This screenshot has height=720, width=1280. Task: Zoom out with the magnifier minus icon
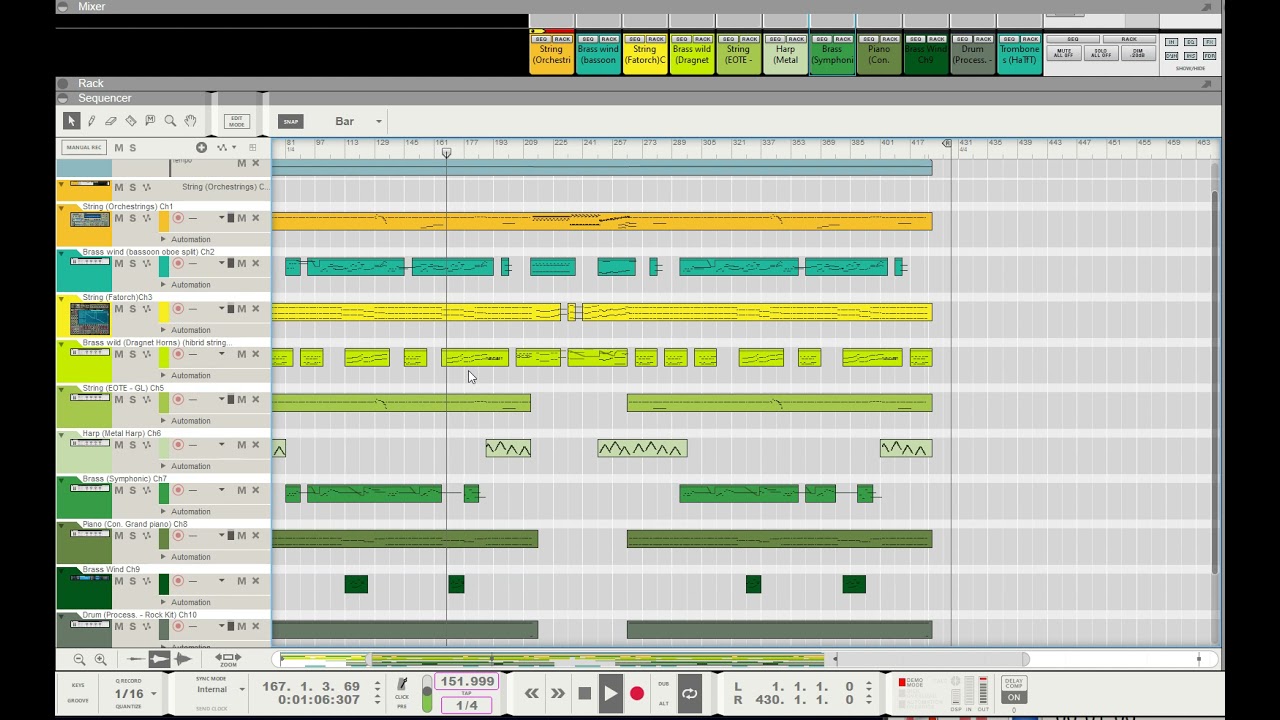coord(79,659)
